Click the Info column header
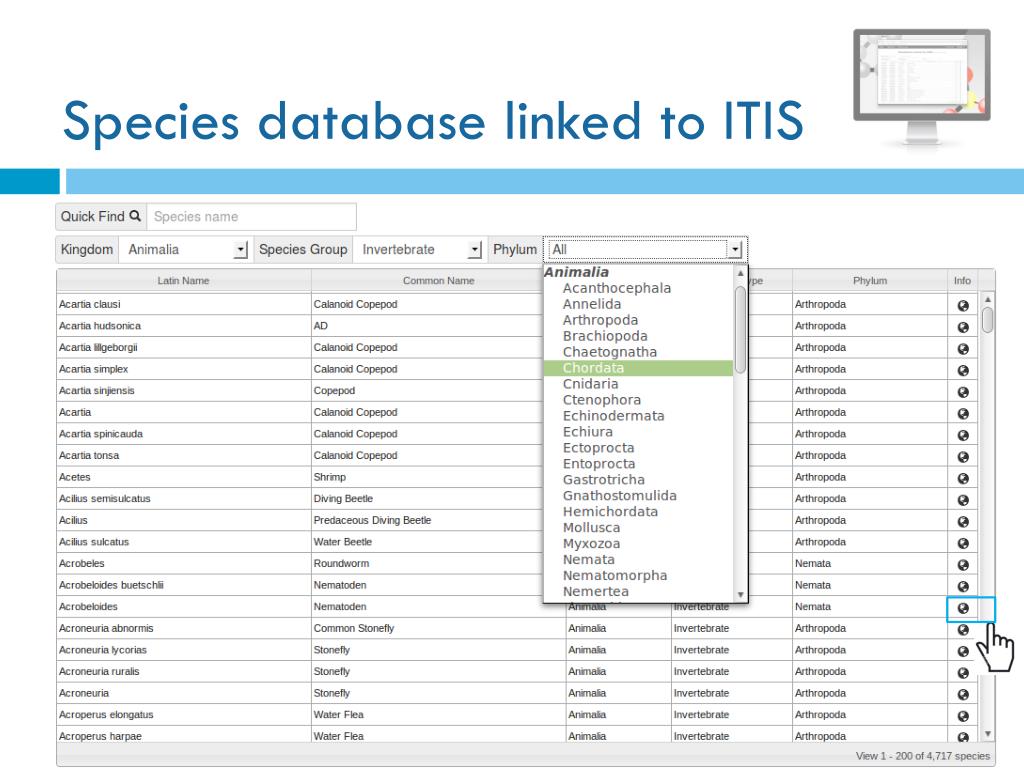Viewport: 1024px width, 768px height. click(x=962, y=280)
